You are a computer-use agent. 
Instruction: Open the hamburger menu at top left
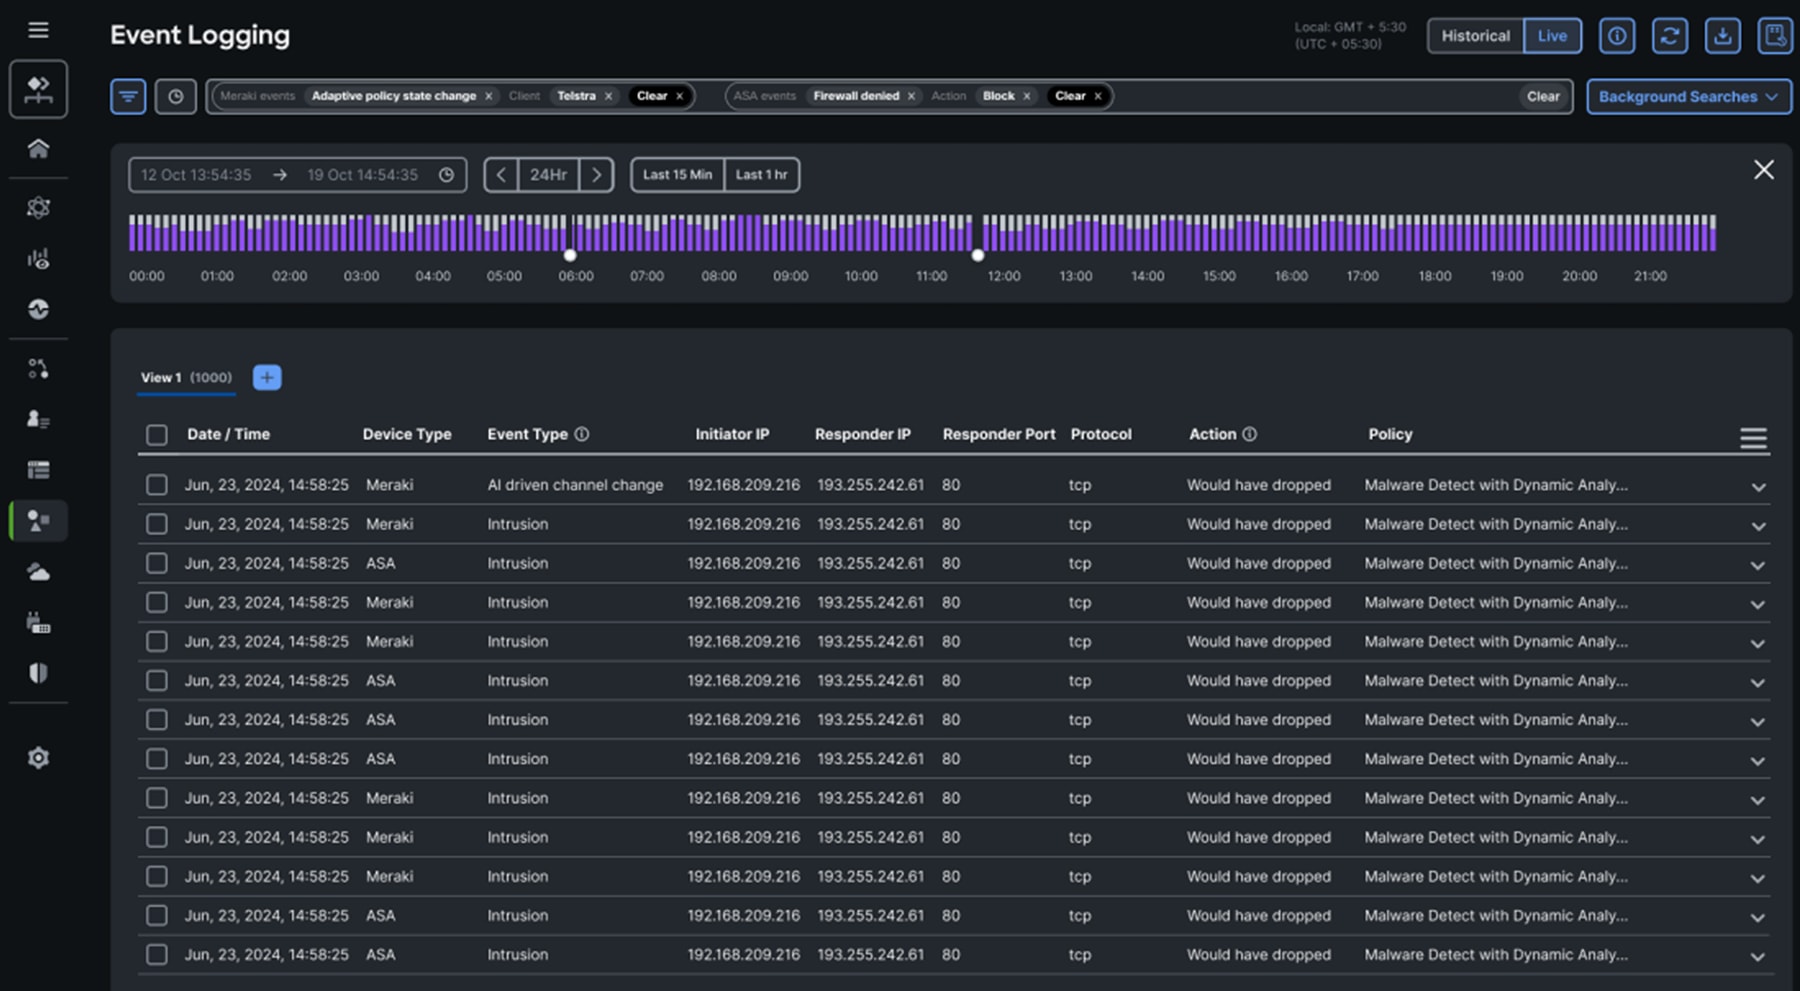[38, 30]
